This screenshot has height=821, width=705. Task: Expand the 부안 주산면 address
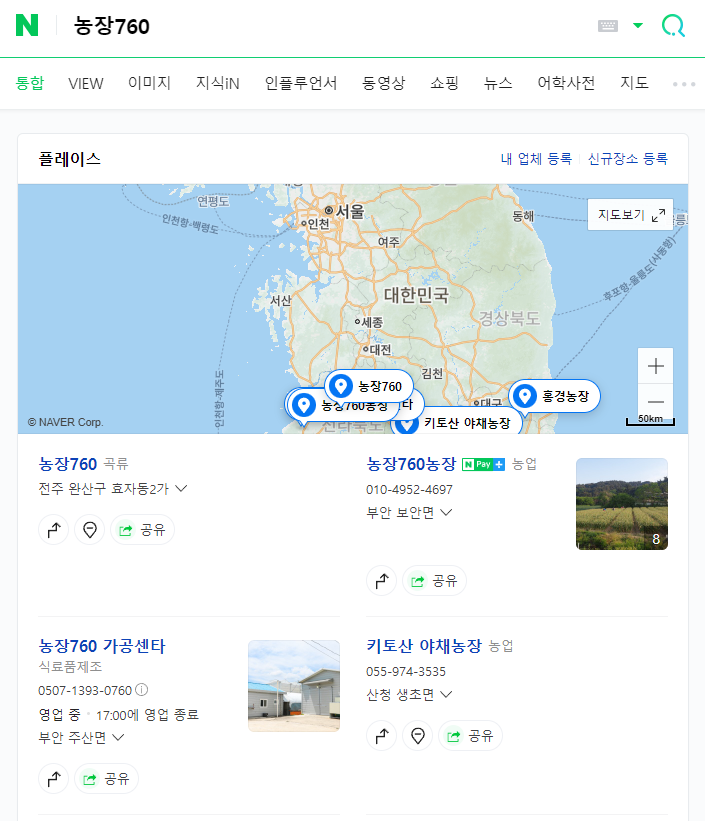(81, 738)
